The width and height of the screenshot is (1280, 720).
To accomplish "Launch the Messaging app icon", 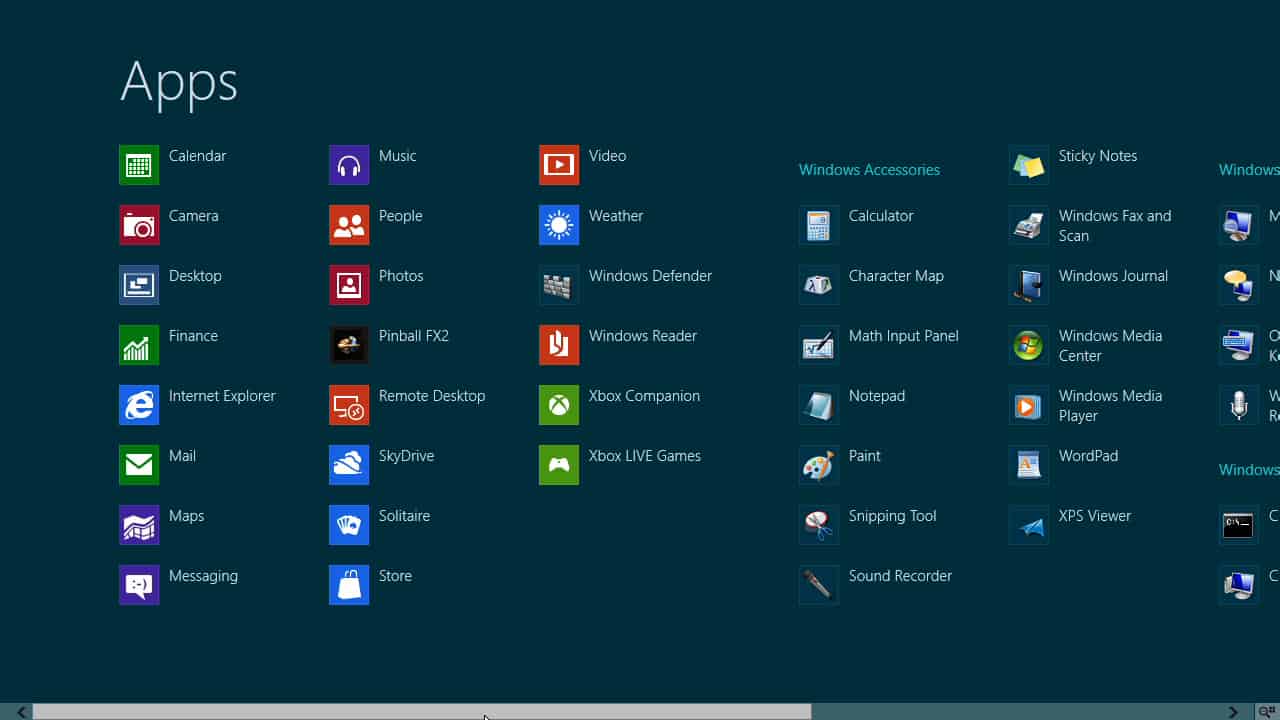I will pos(139,585).
